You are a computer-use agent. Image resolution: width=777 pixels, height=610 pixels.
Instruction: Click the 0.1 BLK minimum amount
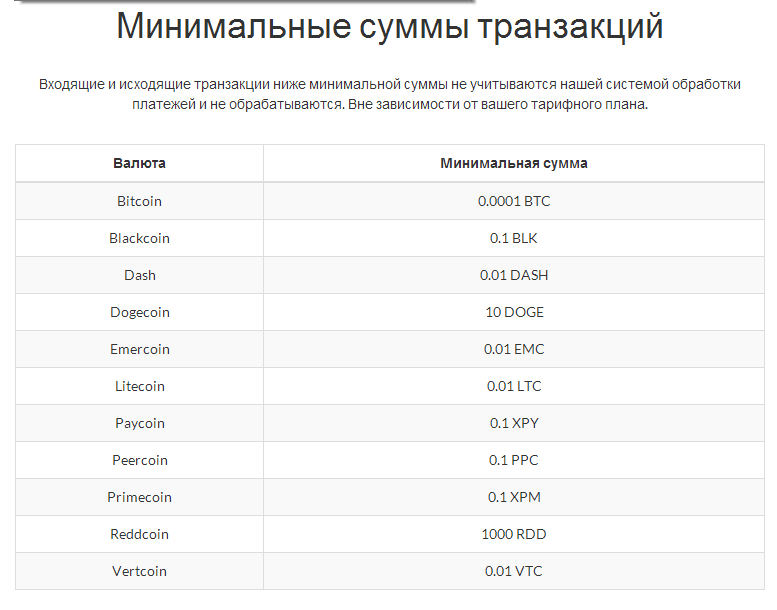click(x=514, y=238)
